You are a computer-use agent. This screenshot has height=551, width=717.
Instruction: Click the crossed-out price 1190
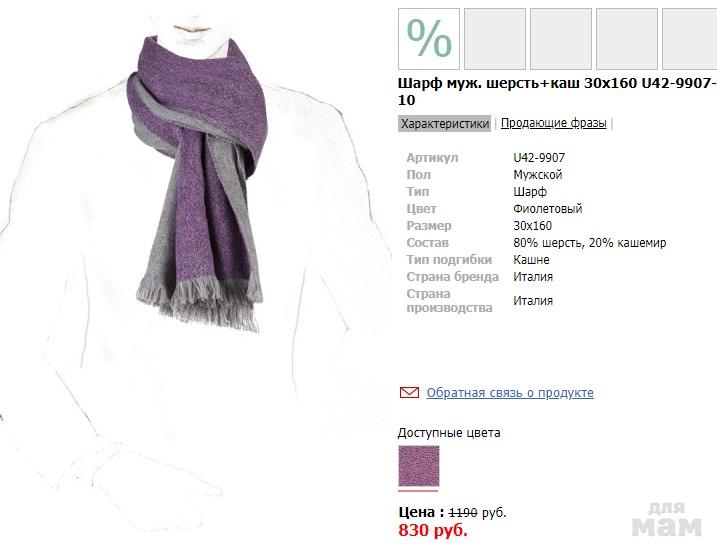coord(463,513)
